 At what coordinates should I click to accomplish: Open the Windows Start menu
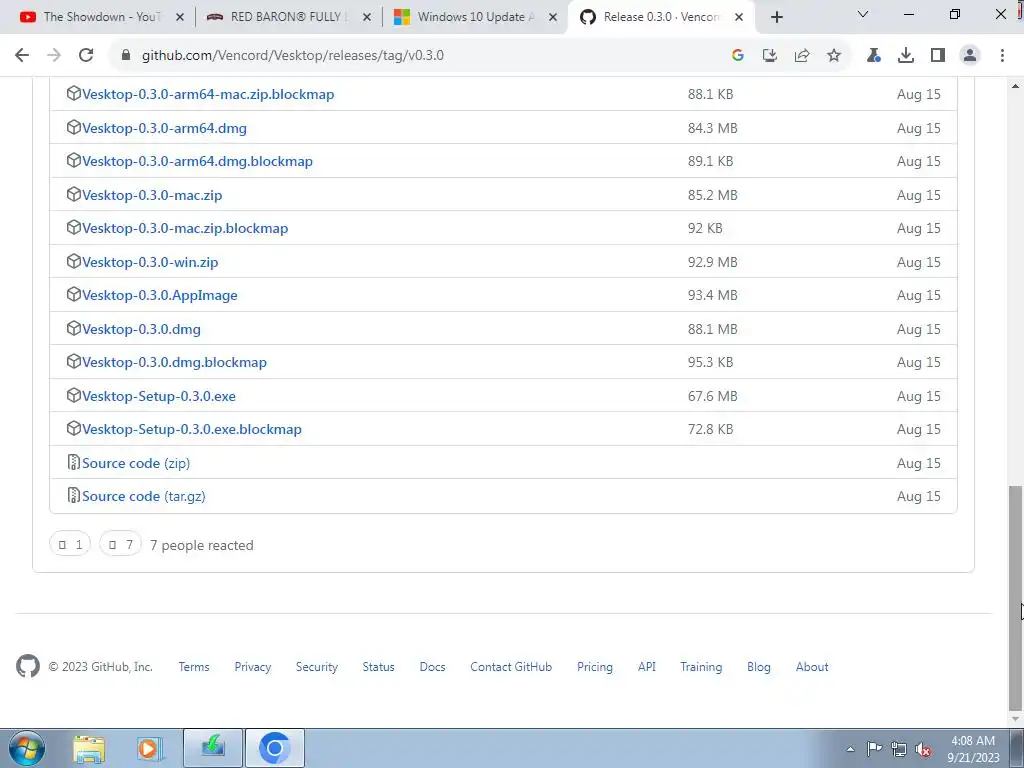click(x=27, y=748)
